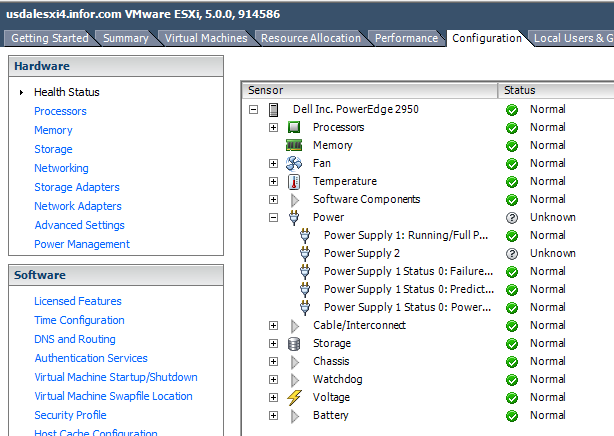Click the Temperature thermometer icon
614x436 pixels.
click(x=294, y=182)
